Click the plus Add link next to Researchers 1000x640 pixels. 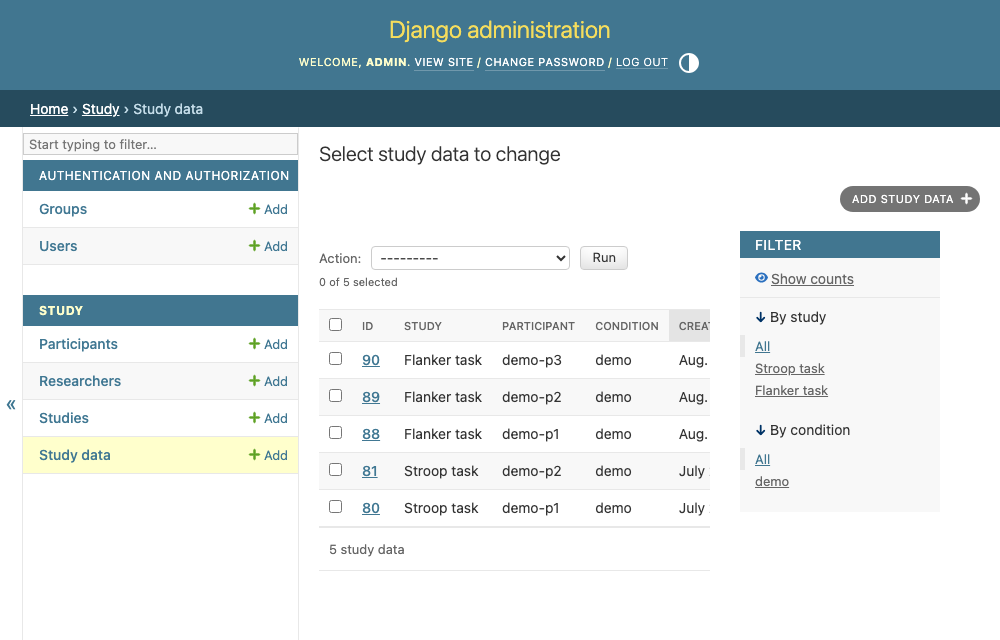[268, 381]
